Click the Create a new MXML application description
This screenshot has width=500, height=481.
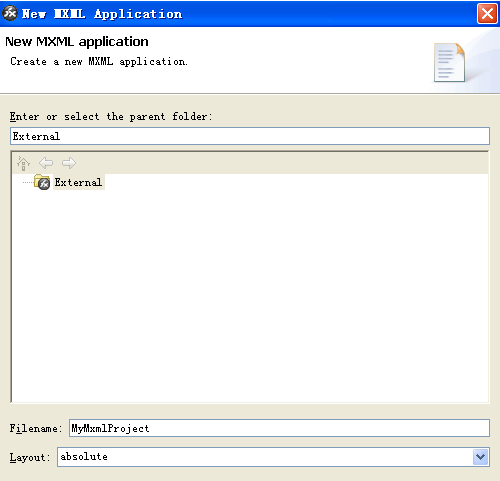[x=99, y=62]
